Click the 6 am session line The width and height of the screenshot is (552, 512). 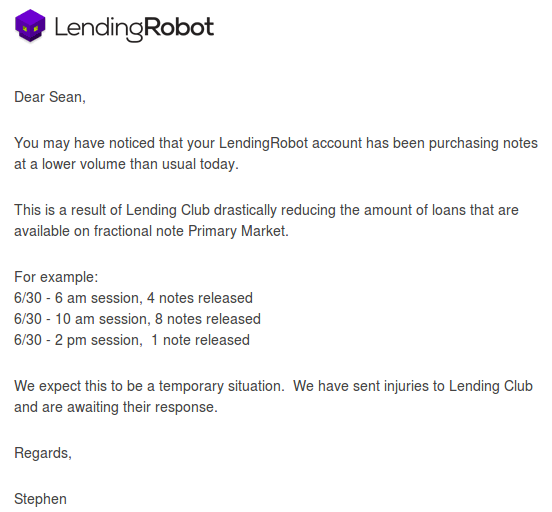[133, 298]
